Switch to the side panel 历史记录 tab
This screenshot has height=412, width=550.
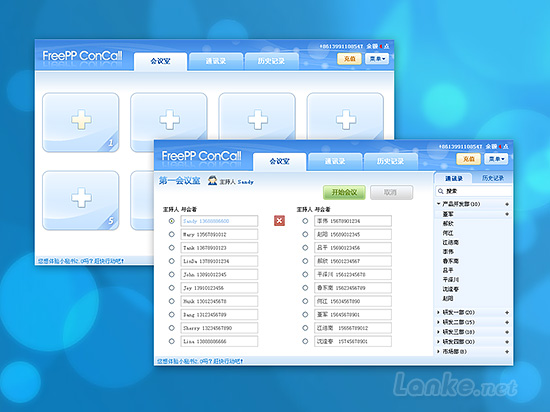pos(492,178)
